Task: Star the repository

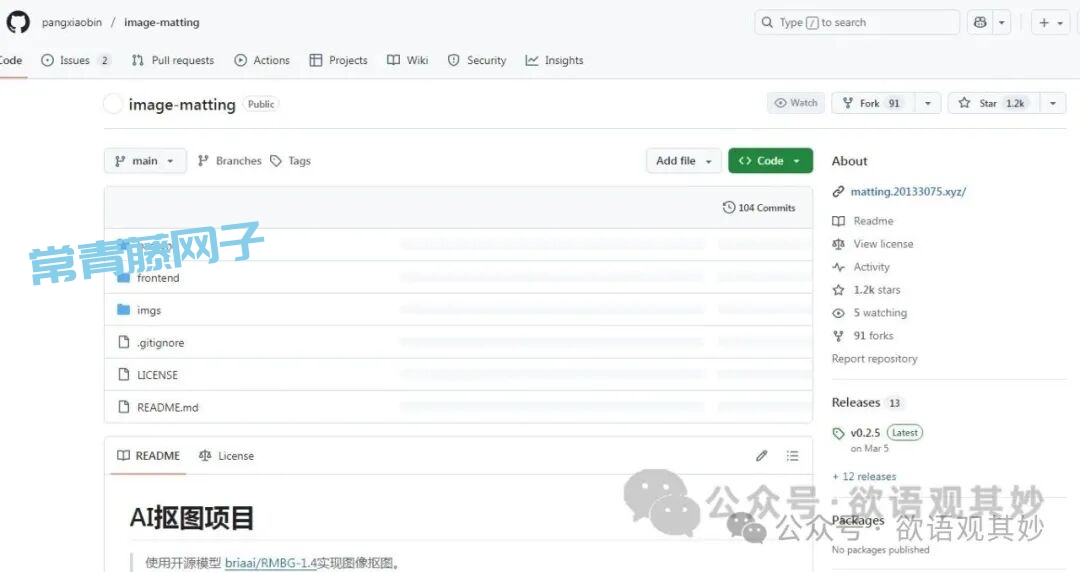Action: coord(993,103)
